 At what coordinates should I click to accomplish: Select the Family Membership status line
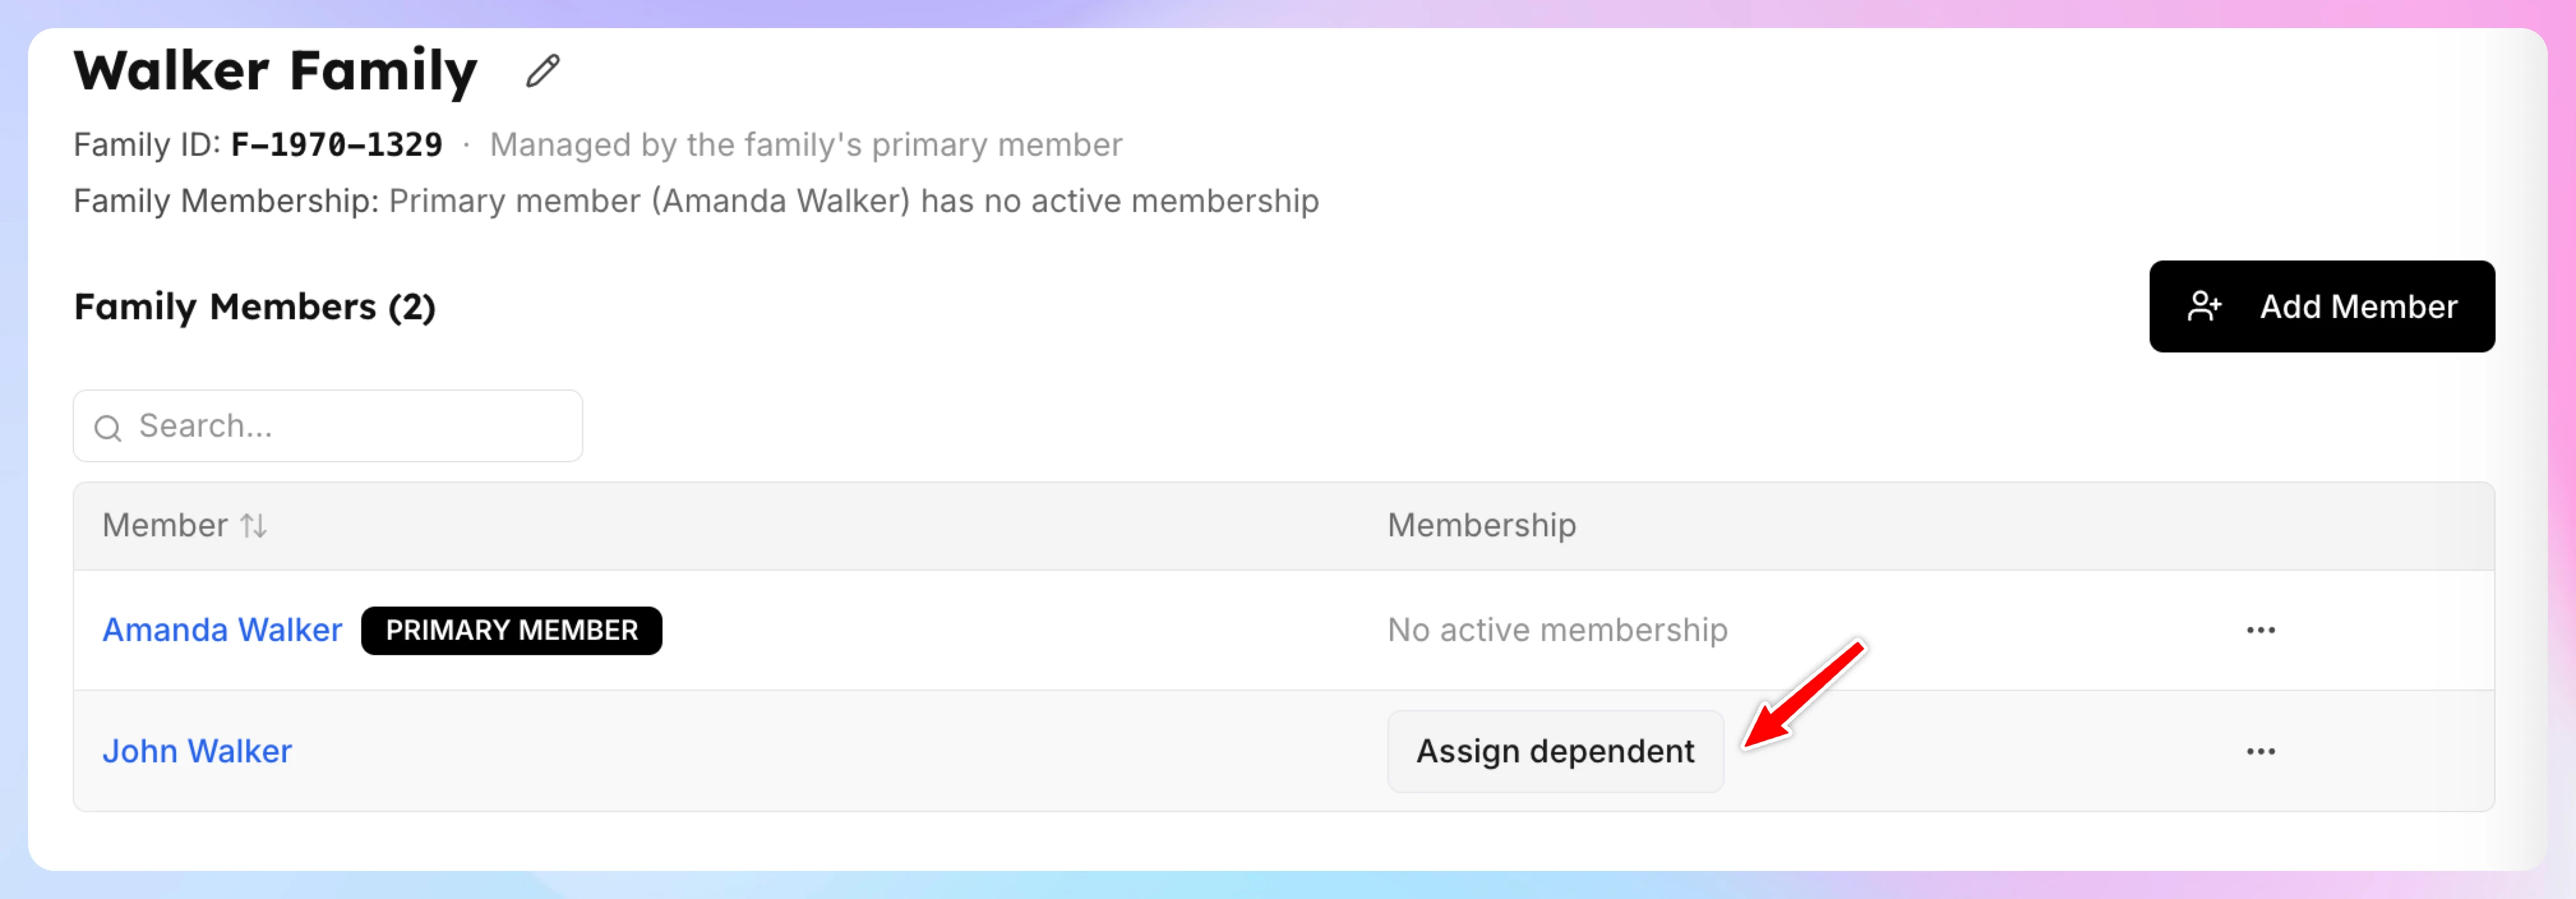696,201
